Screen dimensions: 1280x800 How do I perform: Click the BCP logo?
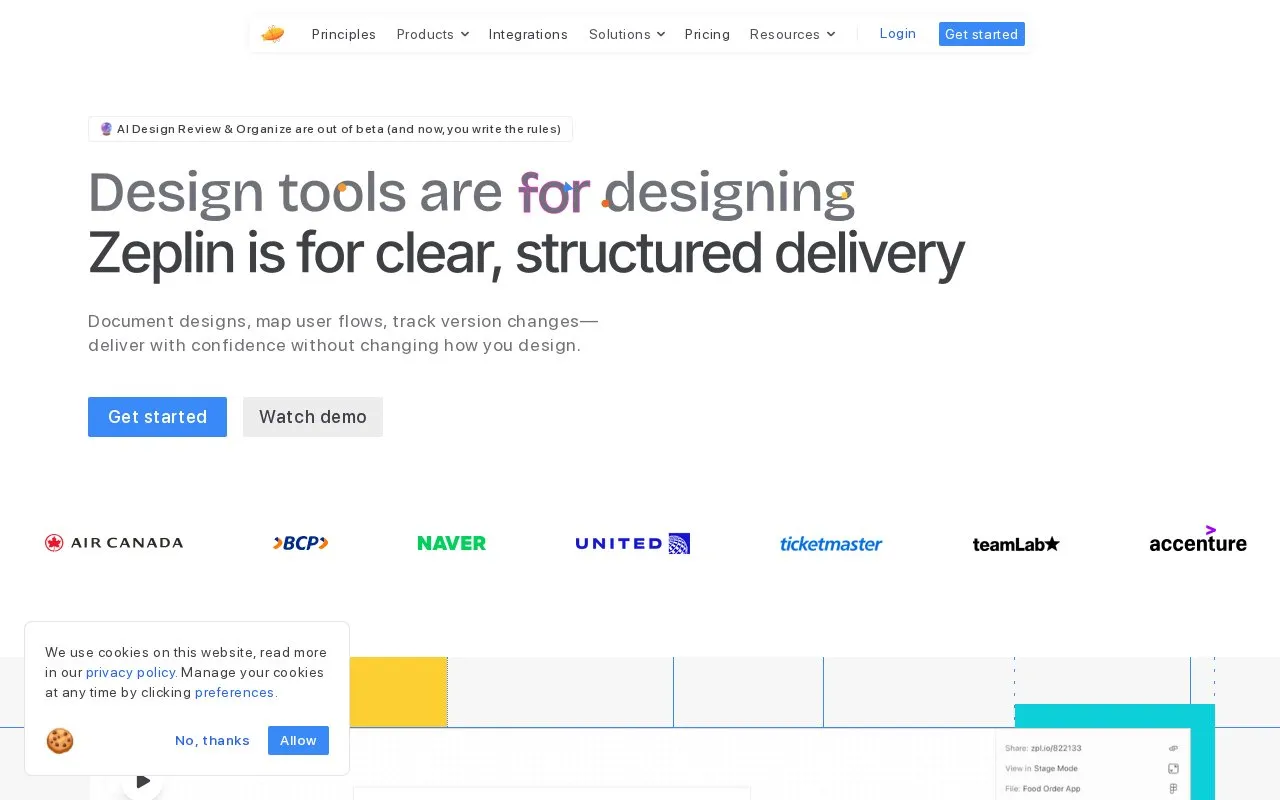(x=301, y=543)
